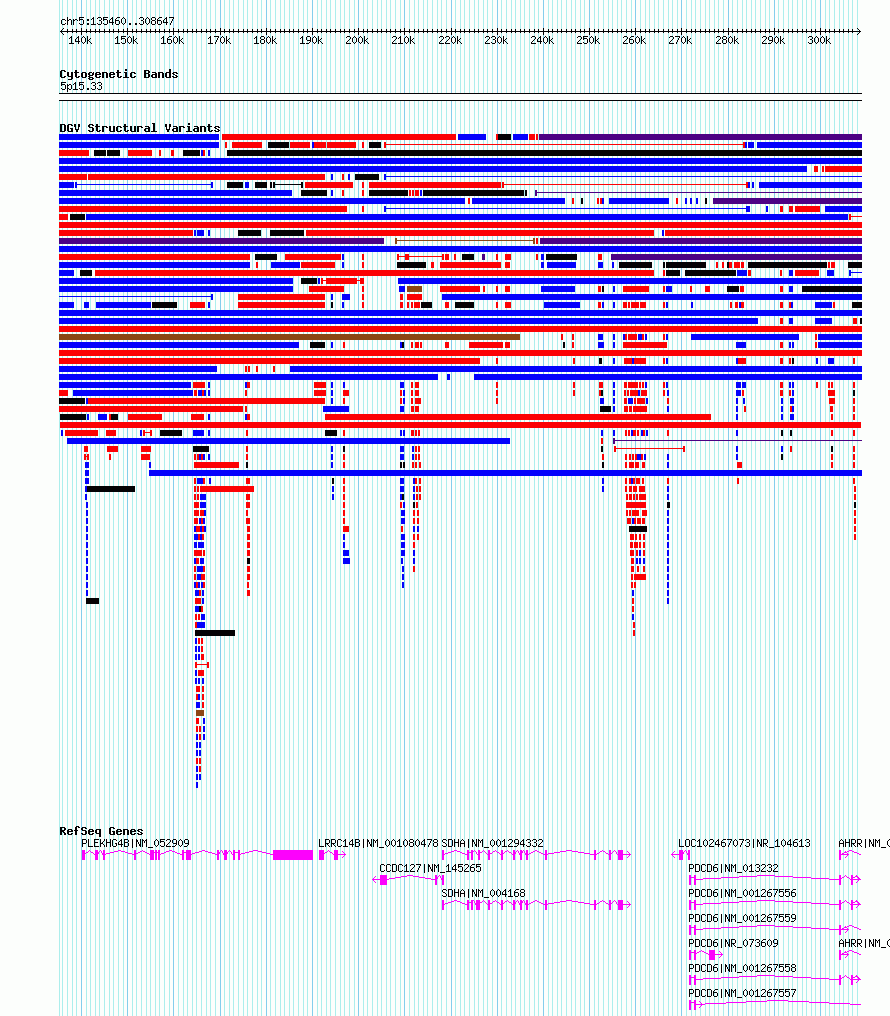
Task: Click the LOC102467073|NR_104613 gene label
Action: point(744,843)
